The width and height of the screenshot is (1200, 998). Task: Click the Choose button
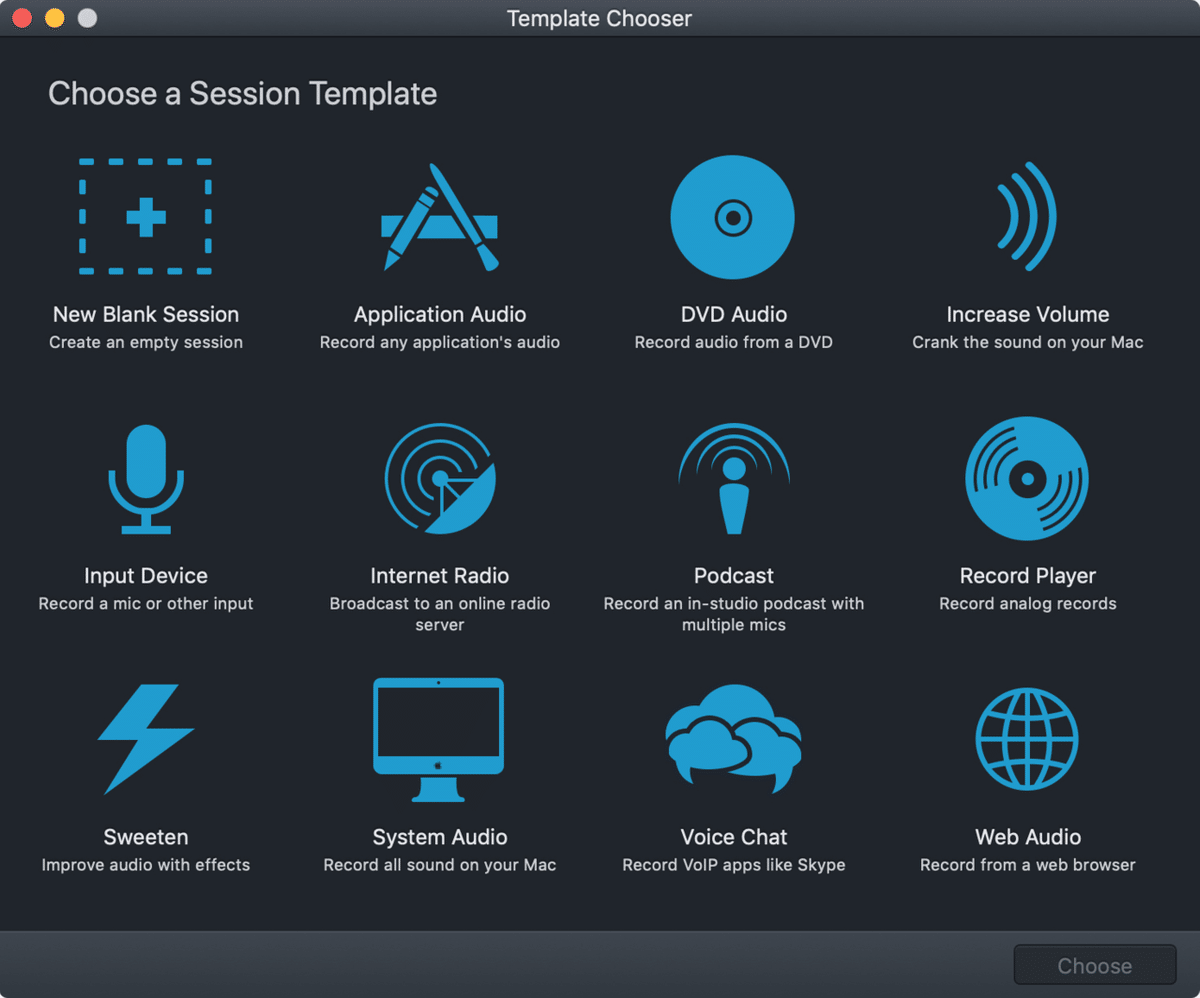1095,966
